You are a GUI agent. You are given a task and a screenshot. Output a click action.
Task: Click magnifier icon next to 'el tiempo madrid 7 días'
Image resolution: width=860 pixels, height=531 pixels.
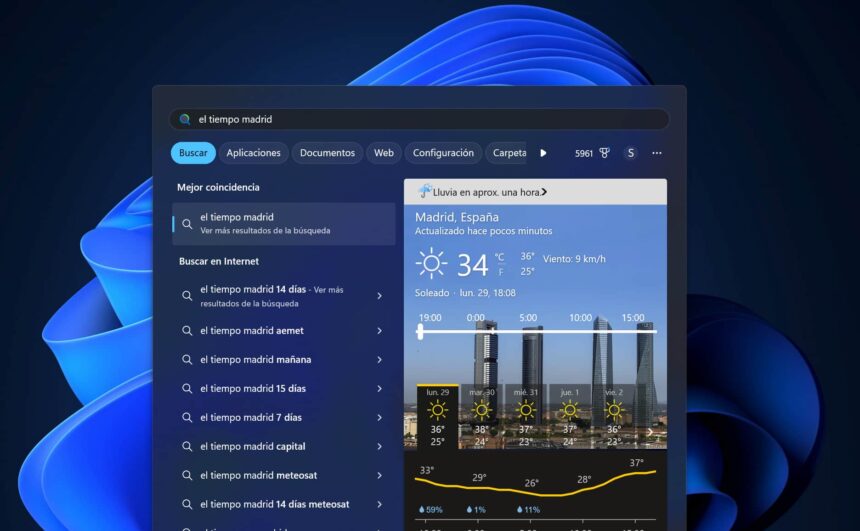(187, 417)
